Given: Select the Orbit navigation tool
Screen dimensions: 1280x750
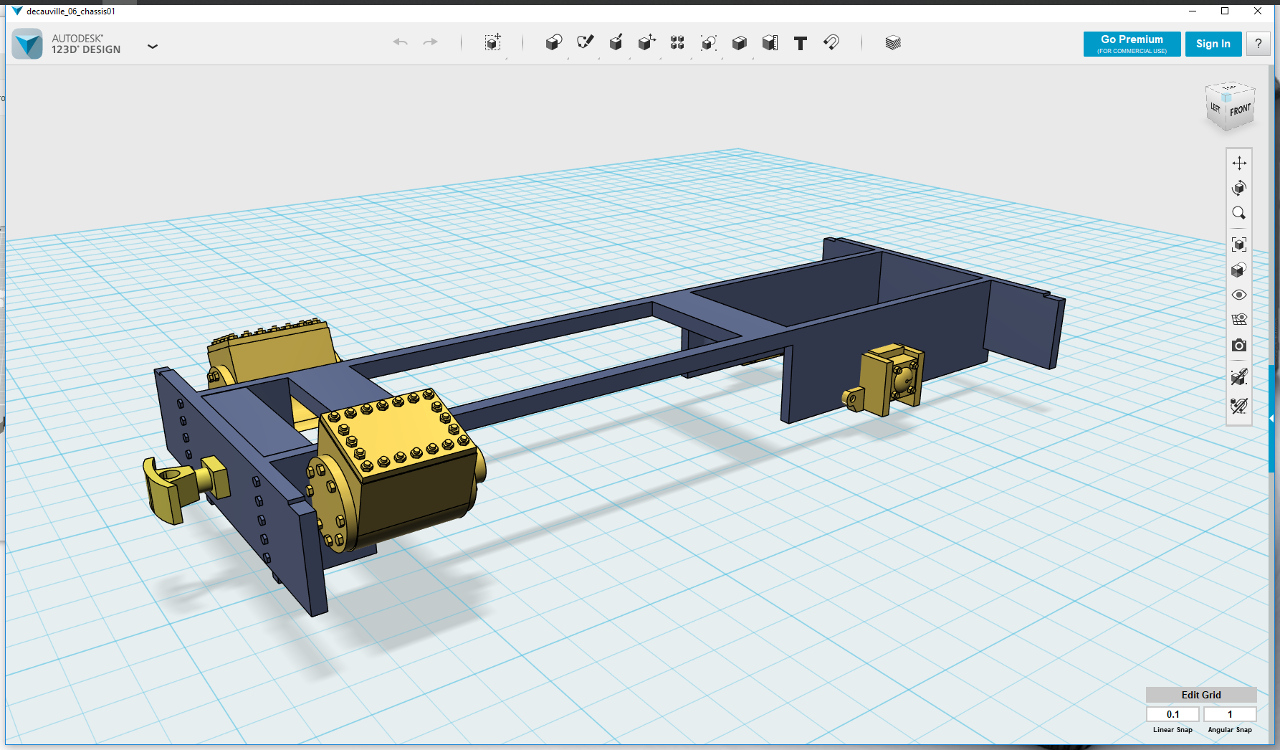Looking at the screenshot, I should tap(1239, 188).
